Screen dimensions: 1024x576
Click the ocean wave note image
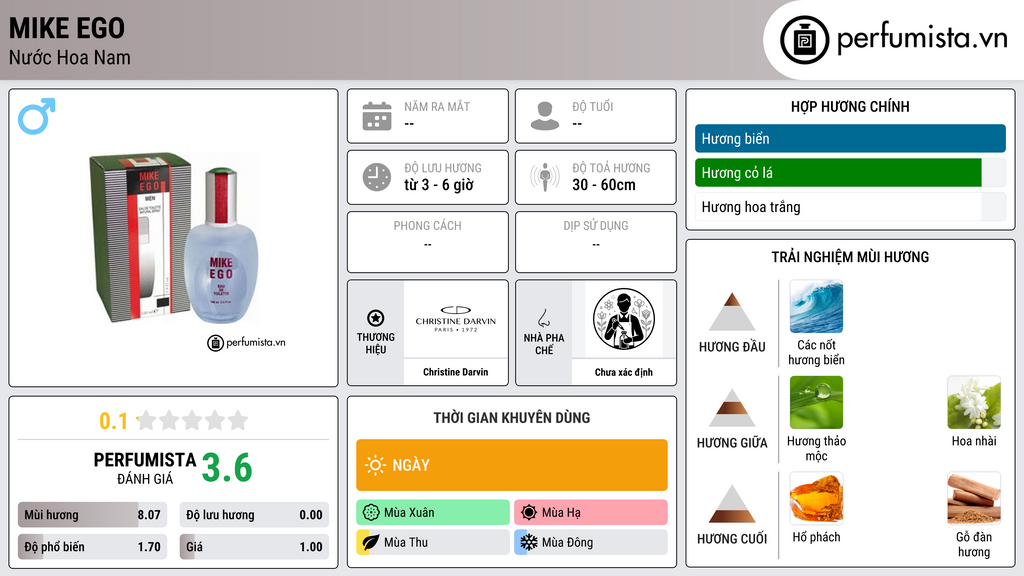(816, 306)
